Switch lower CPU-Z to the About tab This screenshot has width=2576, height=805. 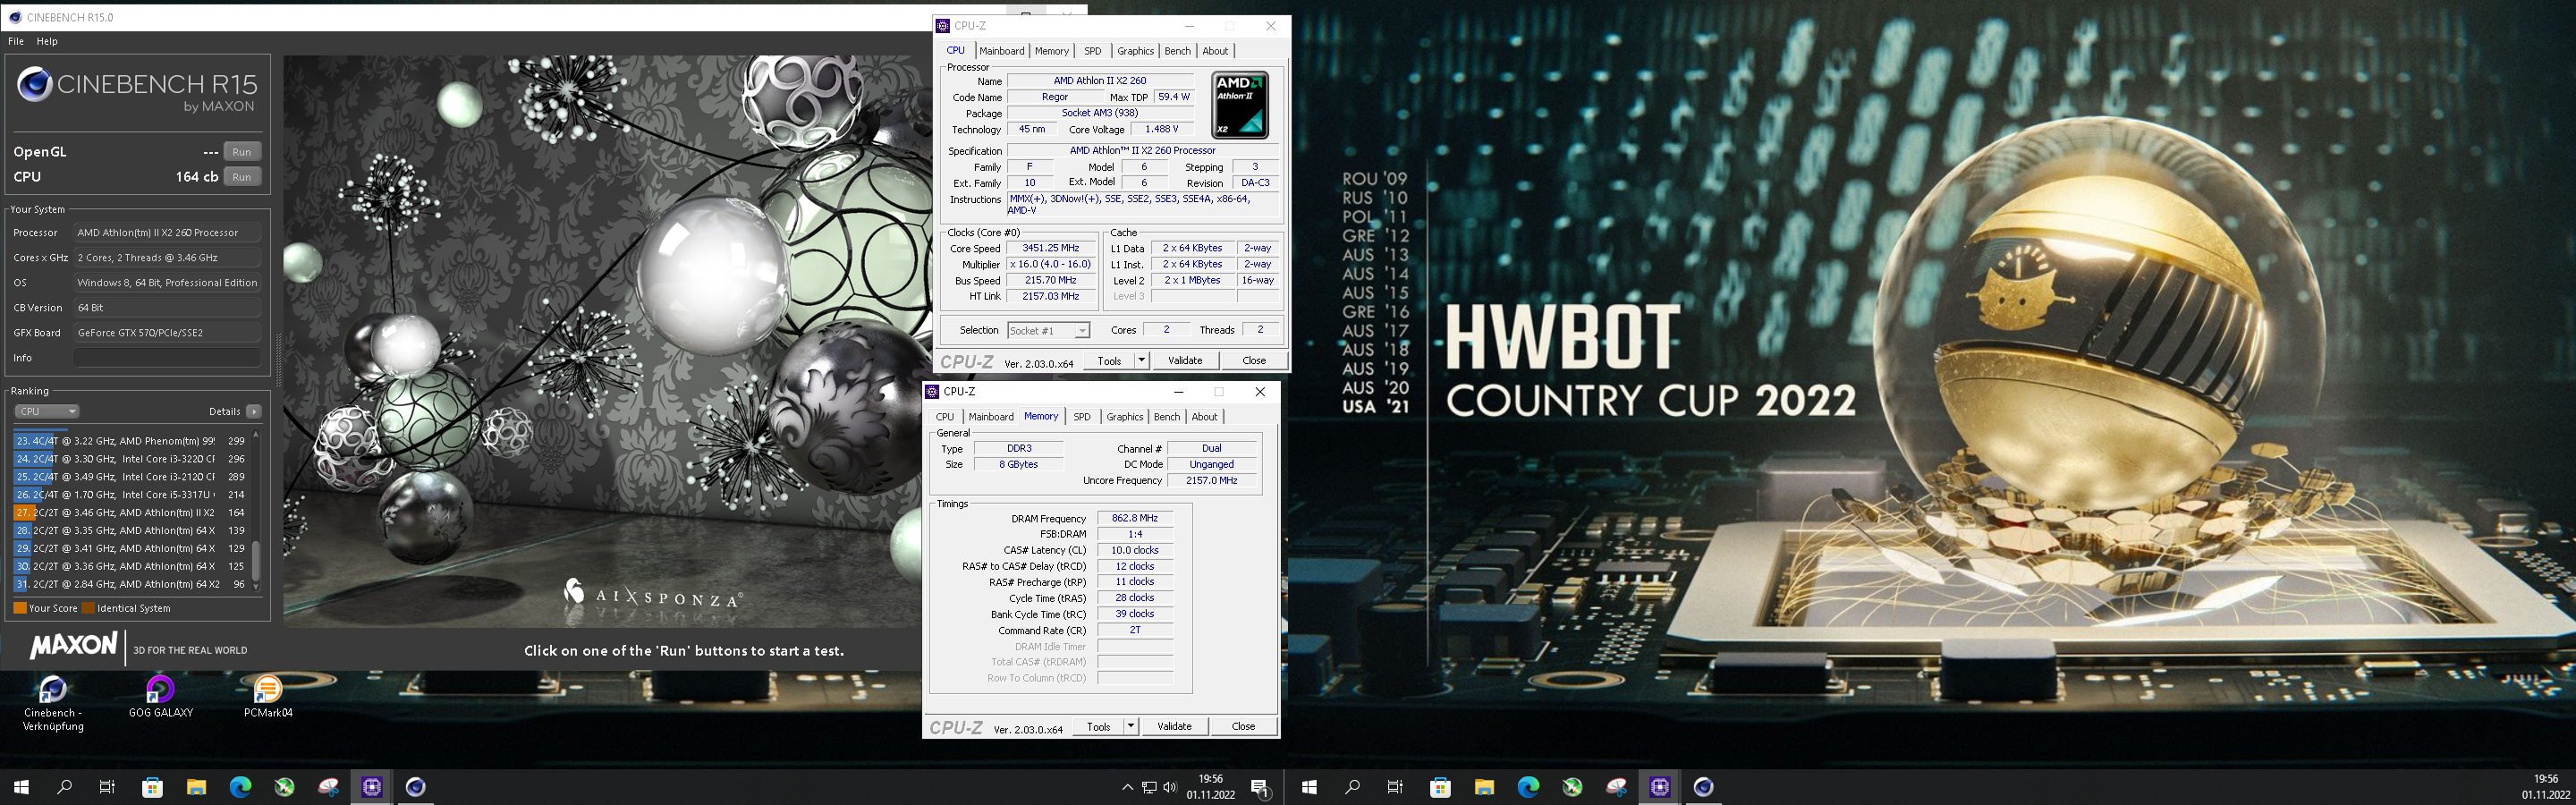pyautogui.click(x=1205, y=417)
